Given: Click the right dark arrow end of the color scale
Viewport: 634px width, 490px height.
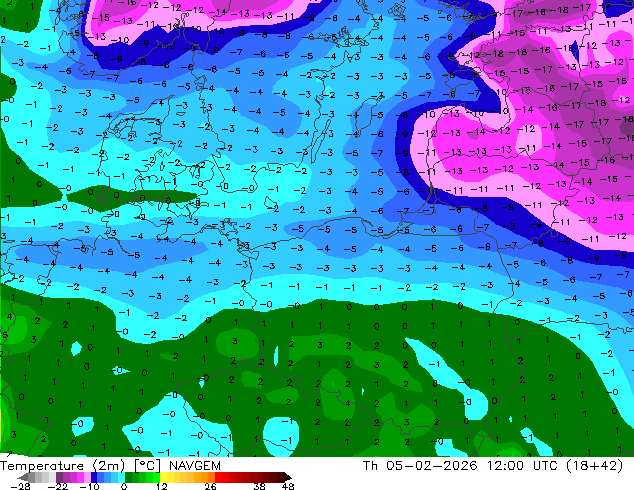Looking at the screenshot, I should pyautogui.click(x=287, y=477).
